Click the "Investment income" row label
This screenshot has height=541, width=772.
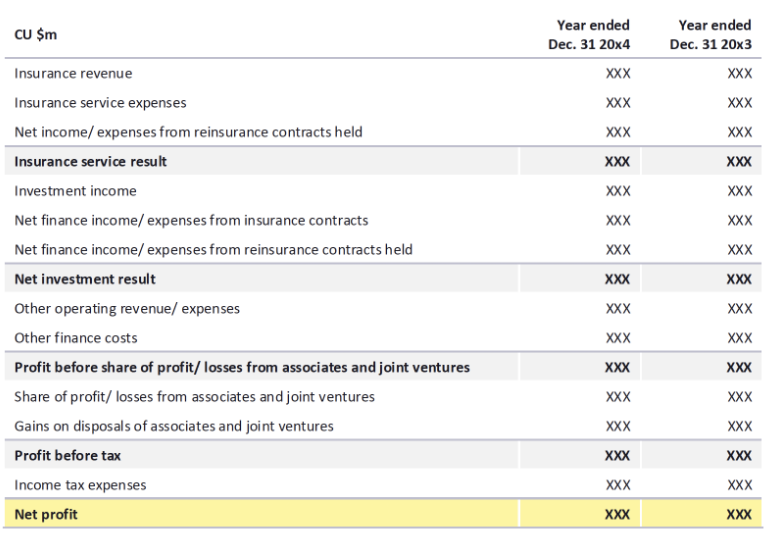click(x=75, y=191)
